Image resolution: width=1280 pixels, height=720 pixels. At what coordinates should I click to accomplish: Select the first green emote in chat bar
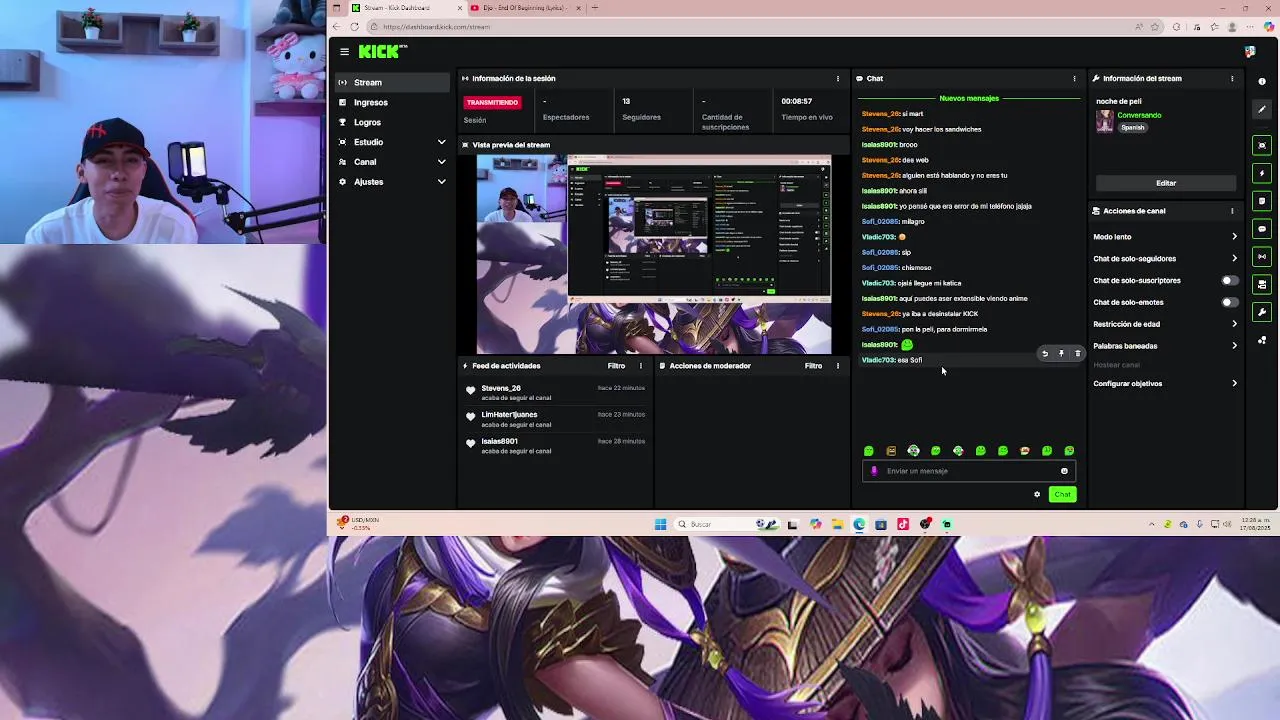pos(868,451)
